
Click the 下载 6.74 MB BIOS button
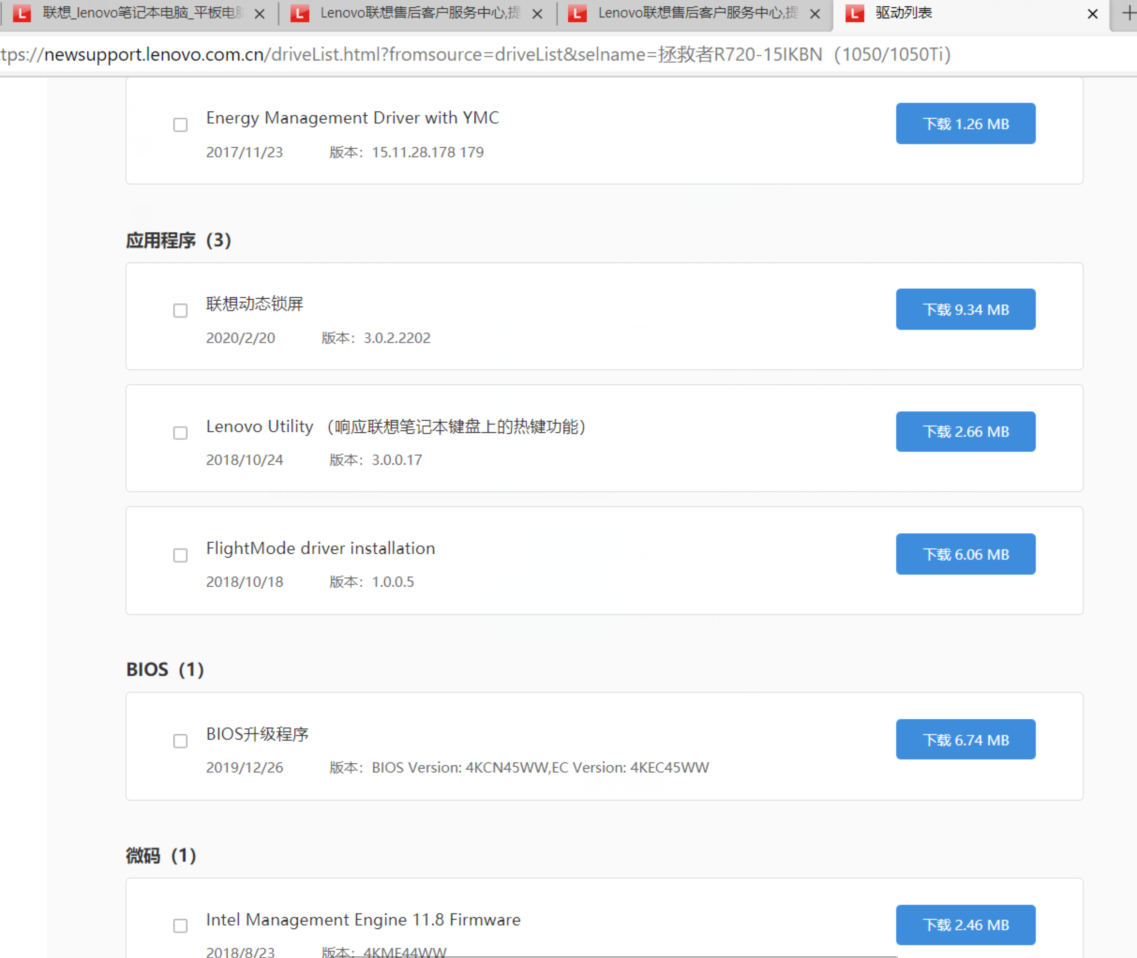pyautogui.click(x=965, y=740)
